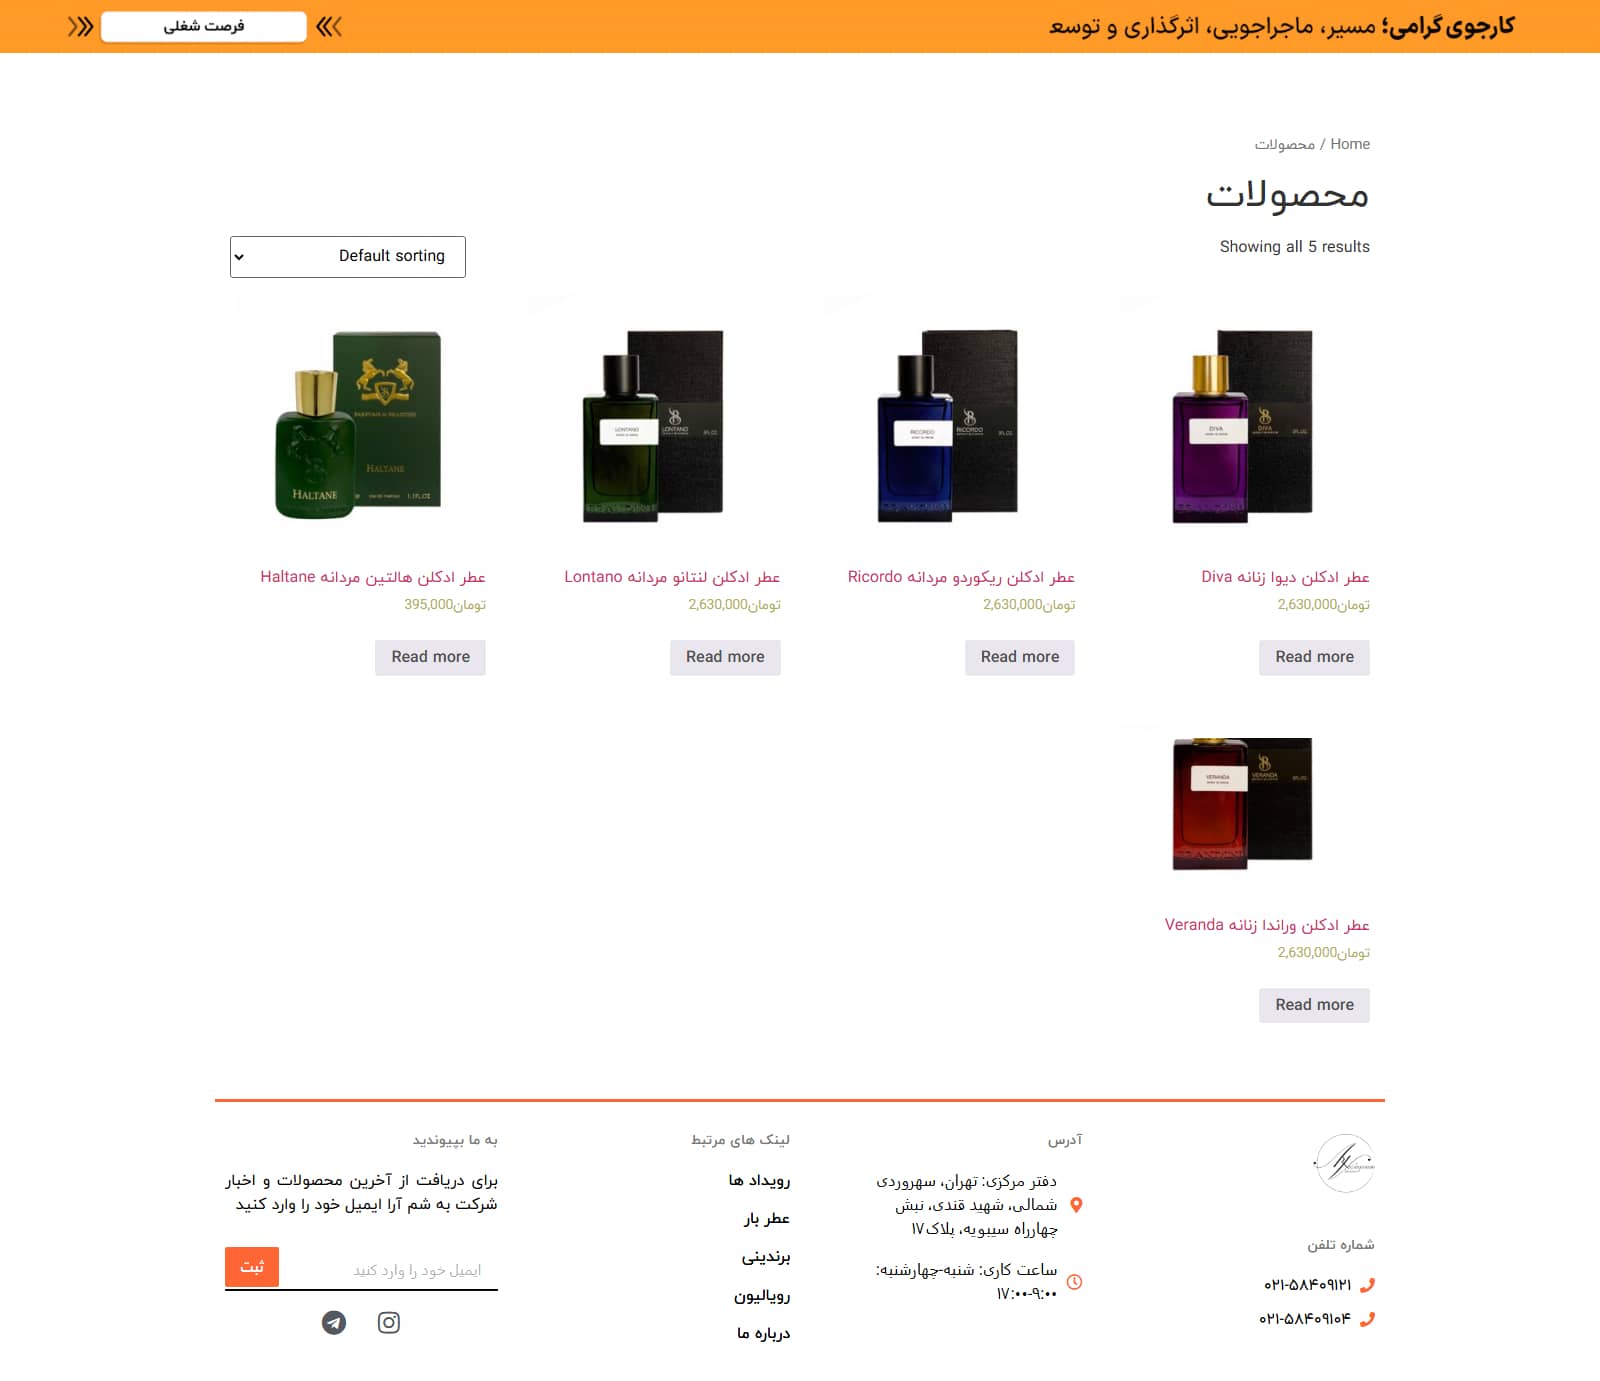Image resolution: width=1600 pixels, height=1381 pixels.
Task: Click the فرصت شغلی banner button
Action: pyautogui.click(x=204, y=26)
